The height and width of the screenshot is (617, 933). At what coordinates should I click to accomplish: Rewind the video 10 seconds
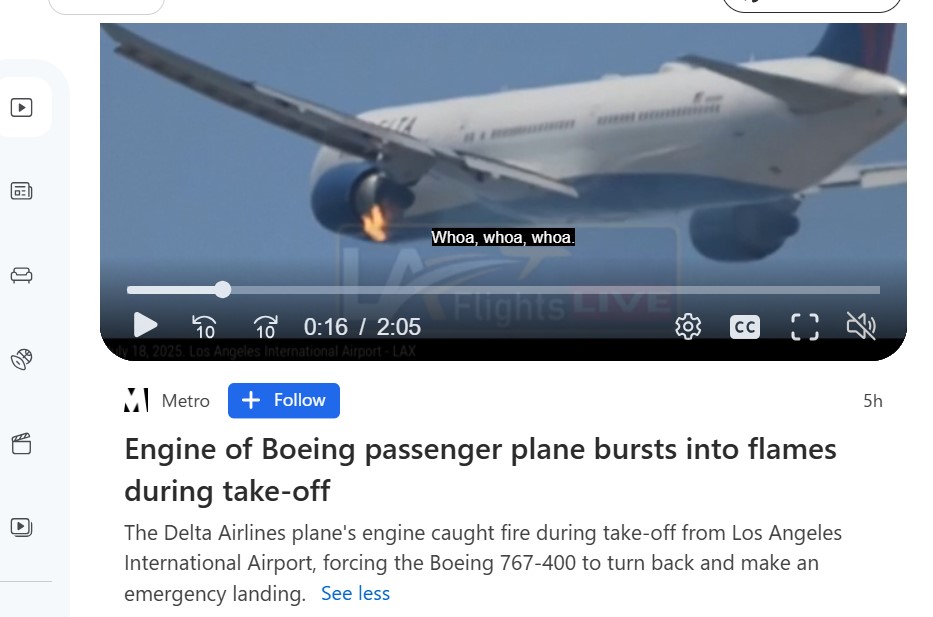[x=205, y=327]
